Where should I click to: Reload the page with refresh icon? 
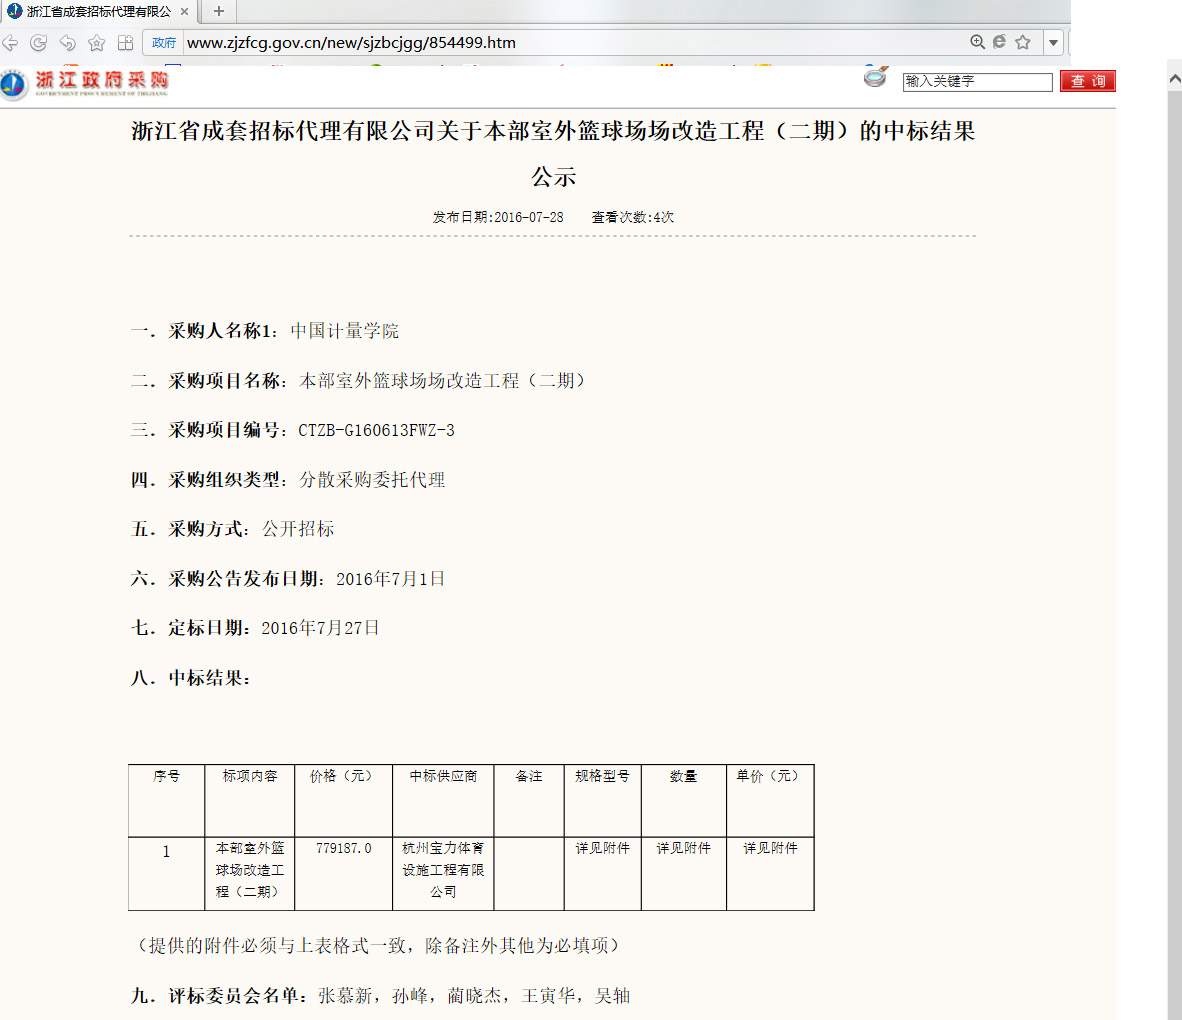(x=39, y=43)
